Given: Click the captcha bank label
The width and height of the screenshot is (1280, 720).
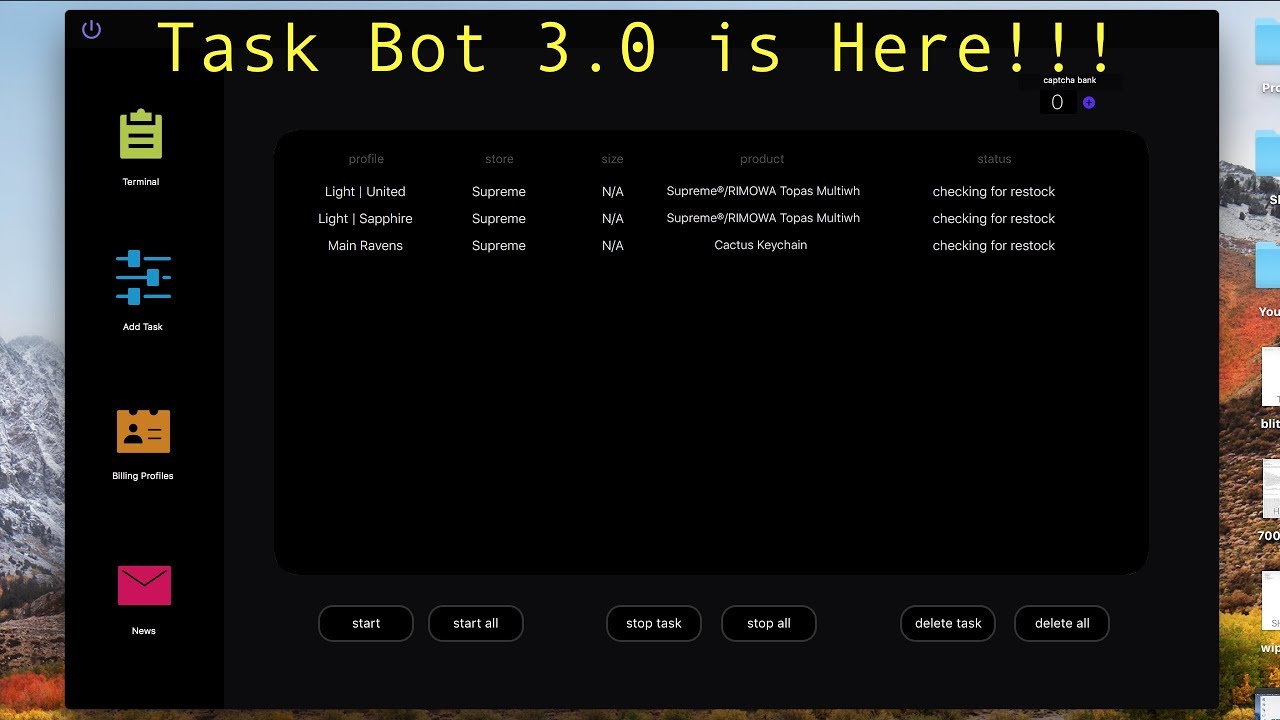Looking at the screenshot, I should click(x=1070, y=80).
